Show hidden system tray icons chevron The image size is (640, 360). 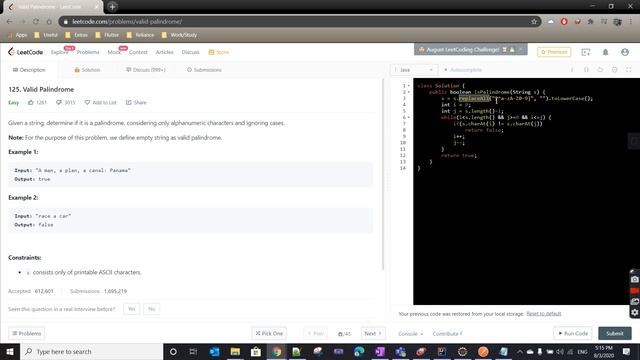(x=520, y=351)
